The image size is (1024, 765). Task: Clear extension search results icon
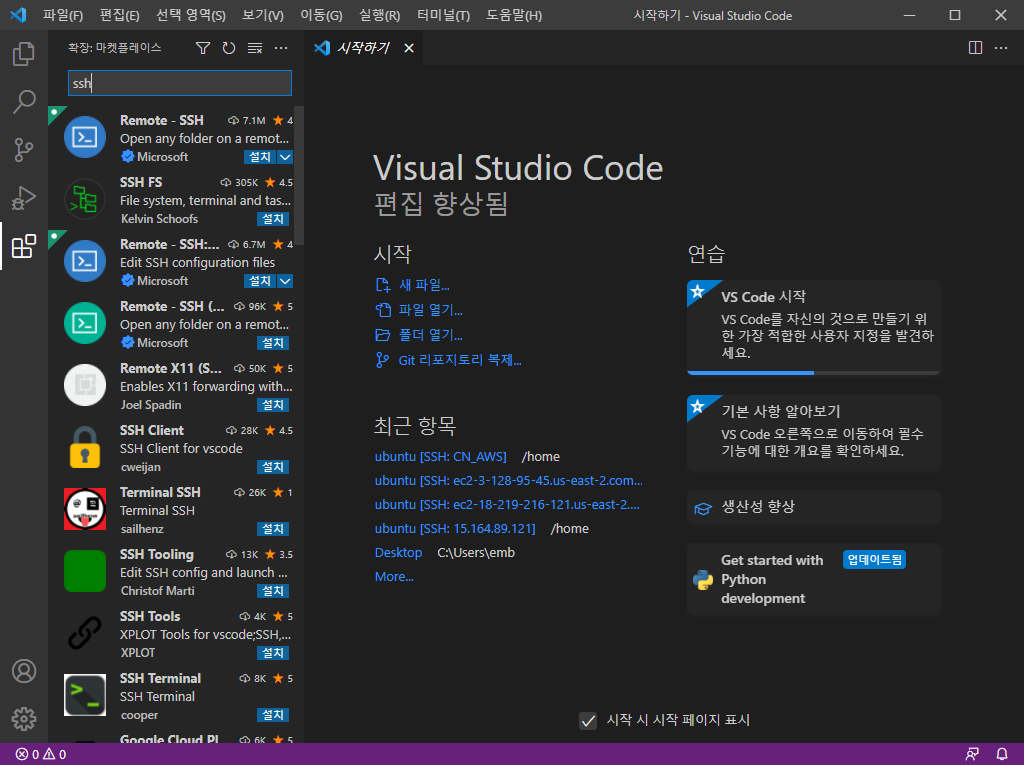pyautogui.click(x=255, y=48)
